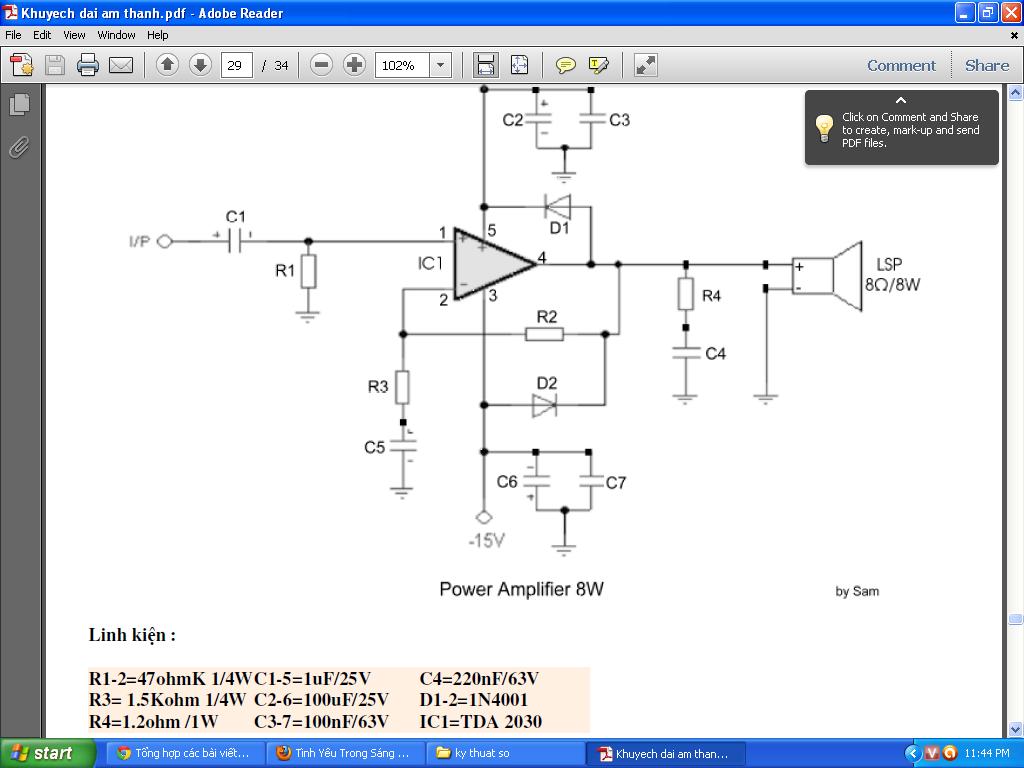Click the red V tray icon
The height and width of the screenshot is (768, 1024).
tap(932, 754)
